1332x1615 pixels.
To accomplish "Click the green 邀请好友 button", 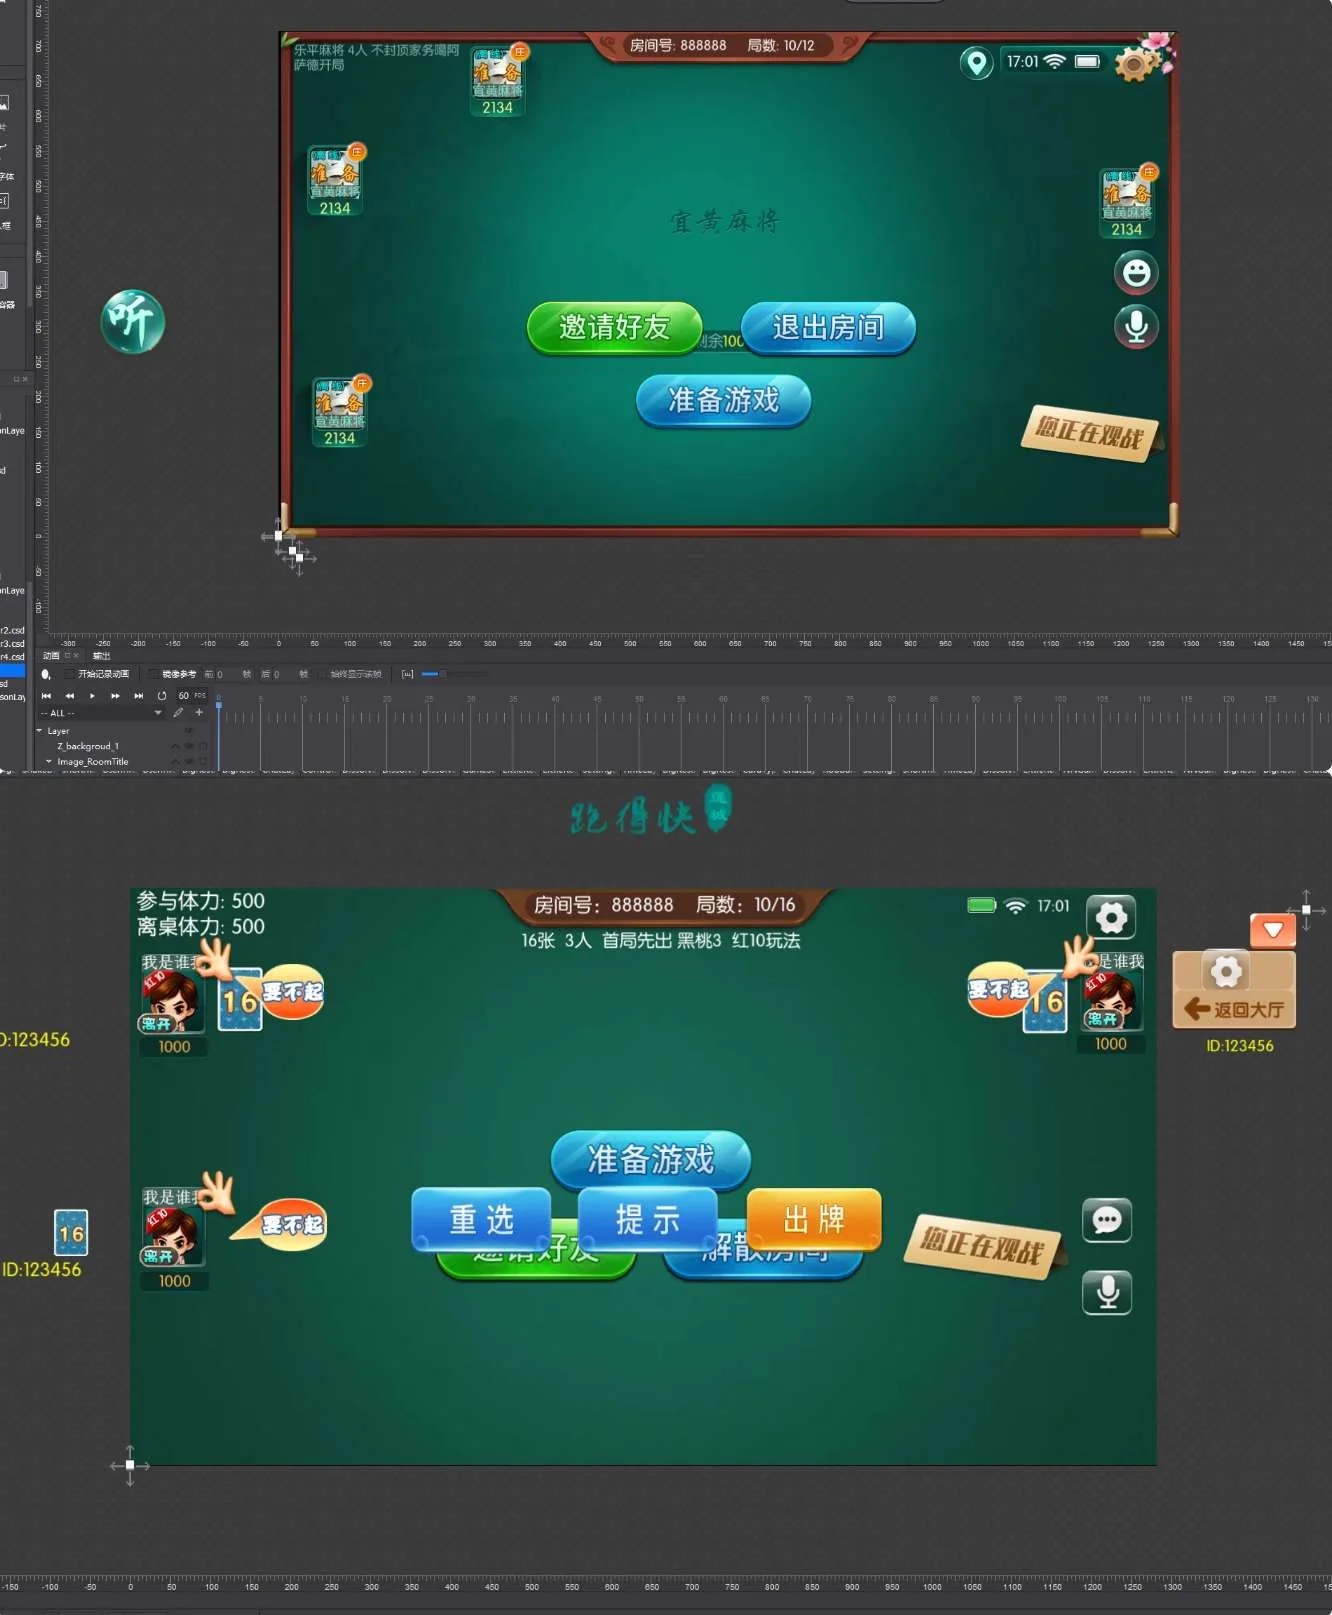I will [x=614, y=328].
